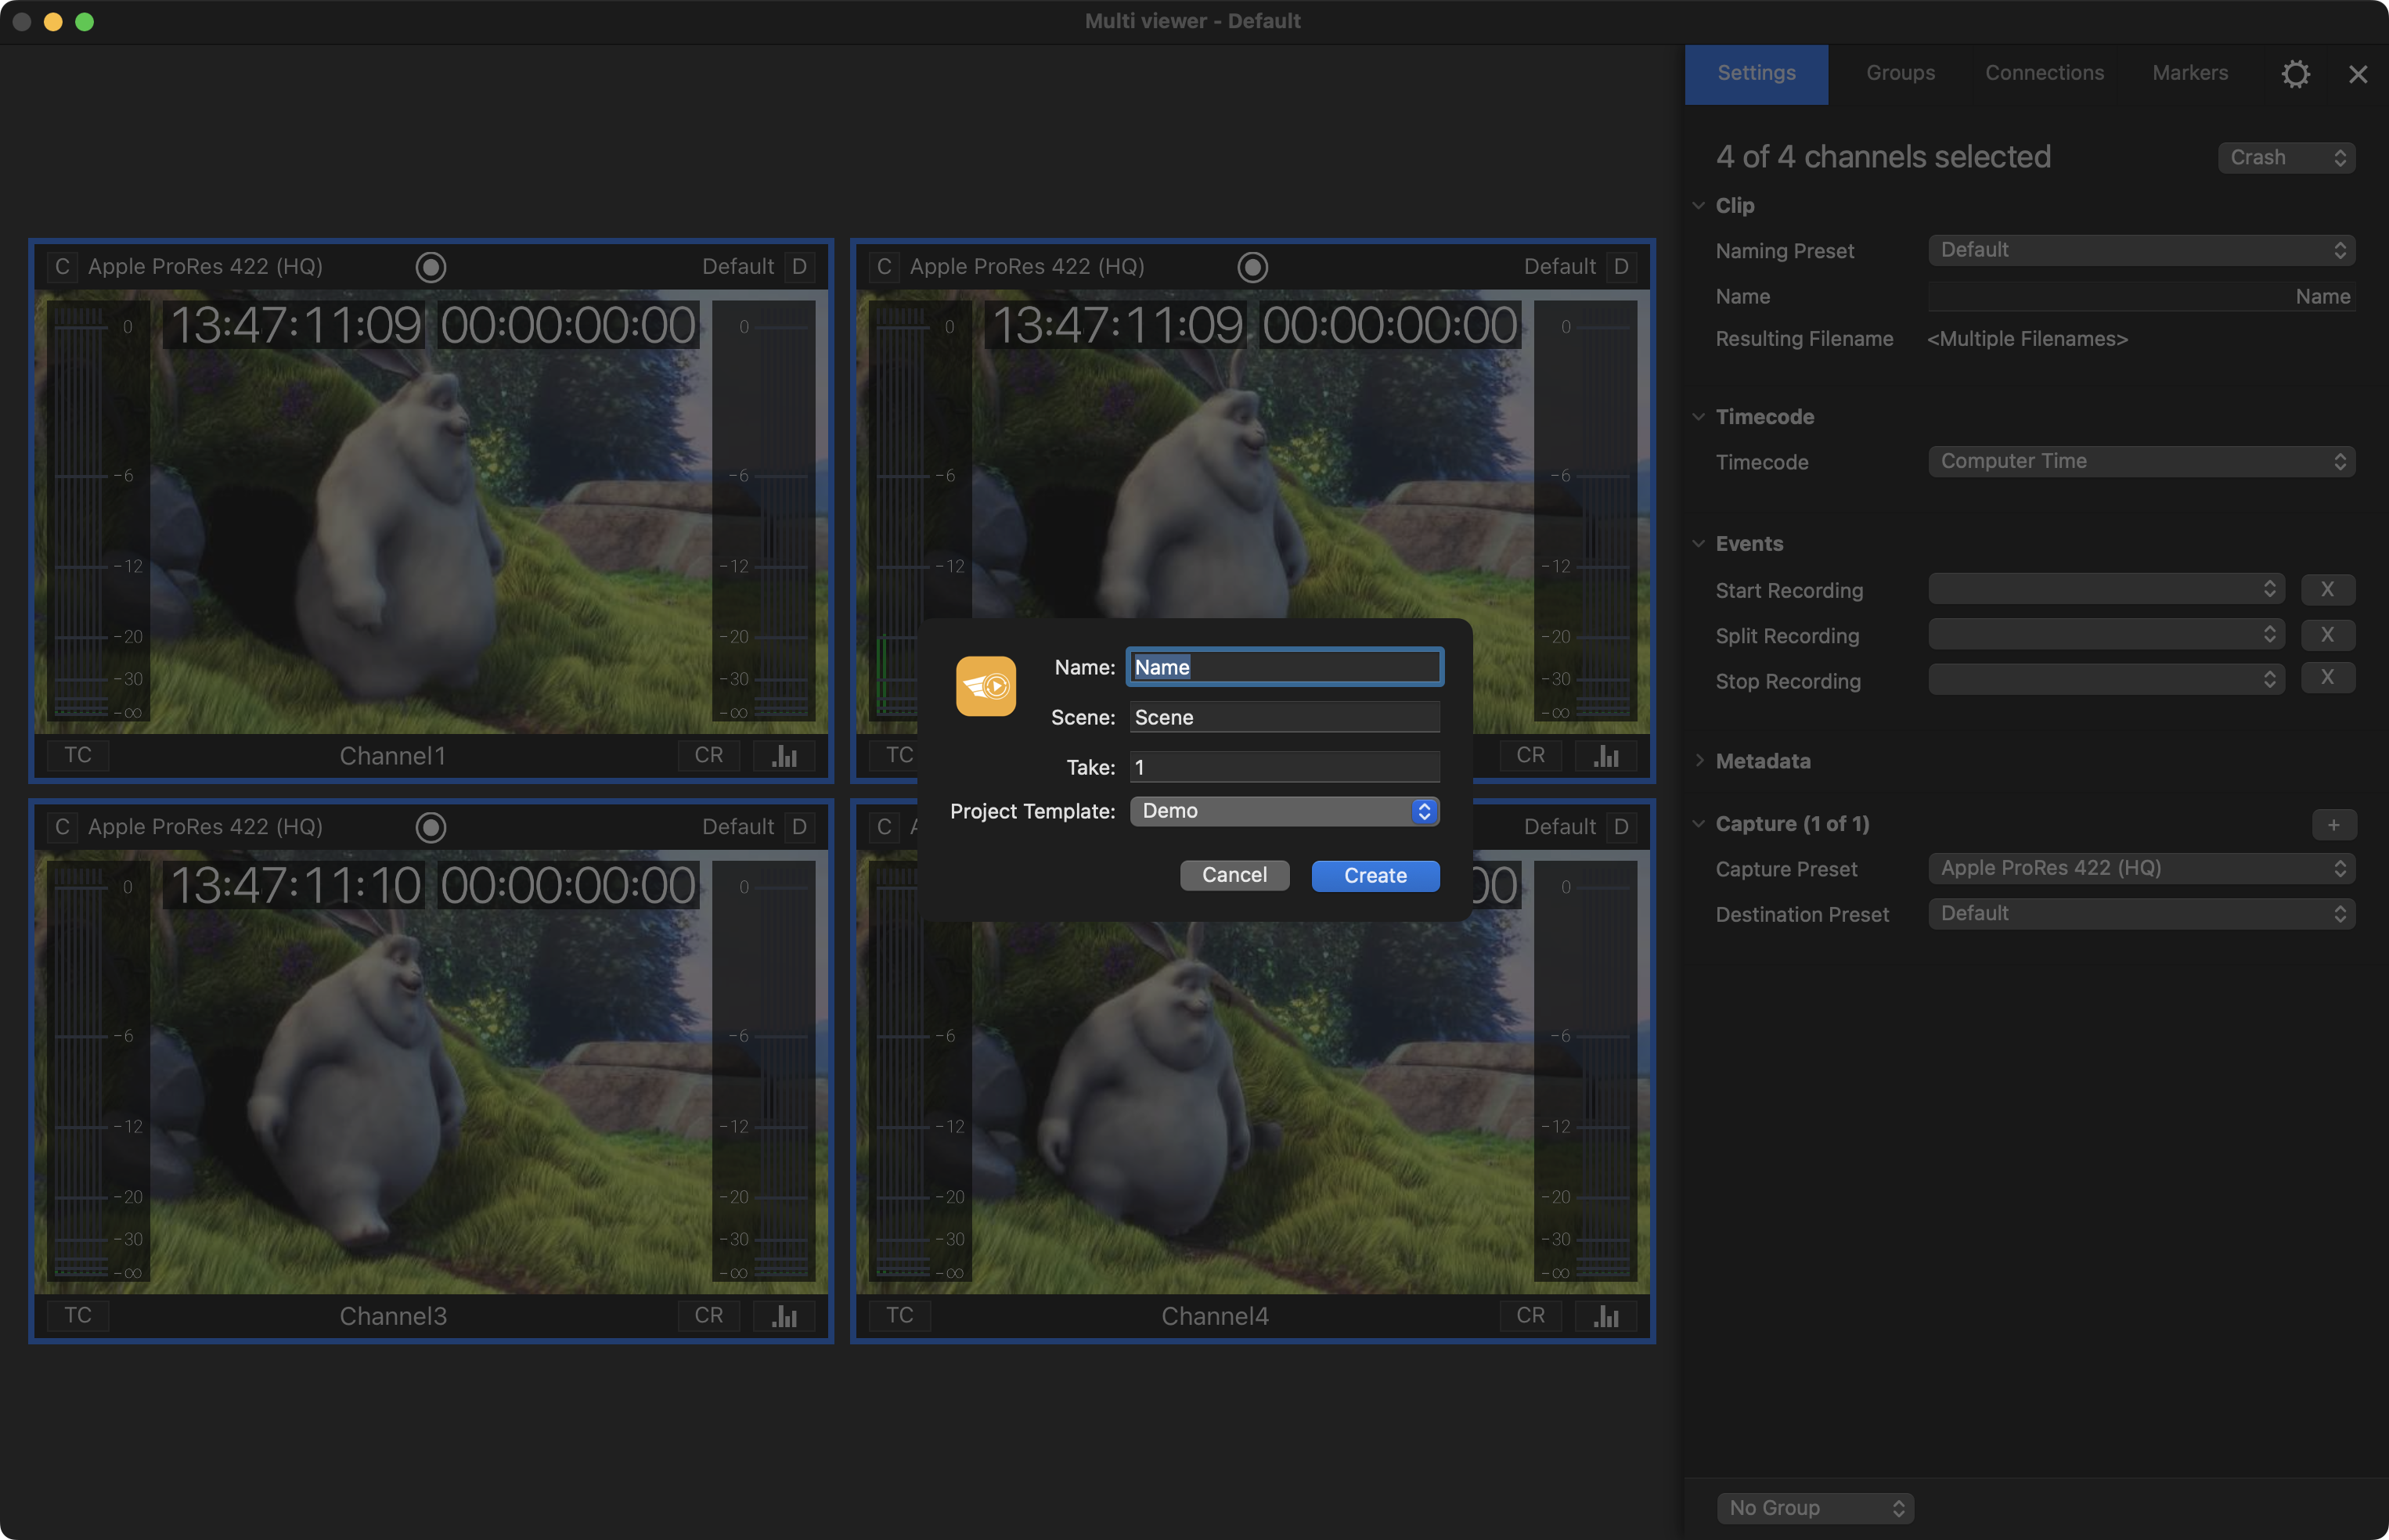Screen dimensions: 2389x1540
Task: Open the Timecode source dropdown
Action: click(2142, 461)
